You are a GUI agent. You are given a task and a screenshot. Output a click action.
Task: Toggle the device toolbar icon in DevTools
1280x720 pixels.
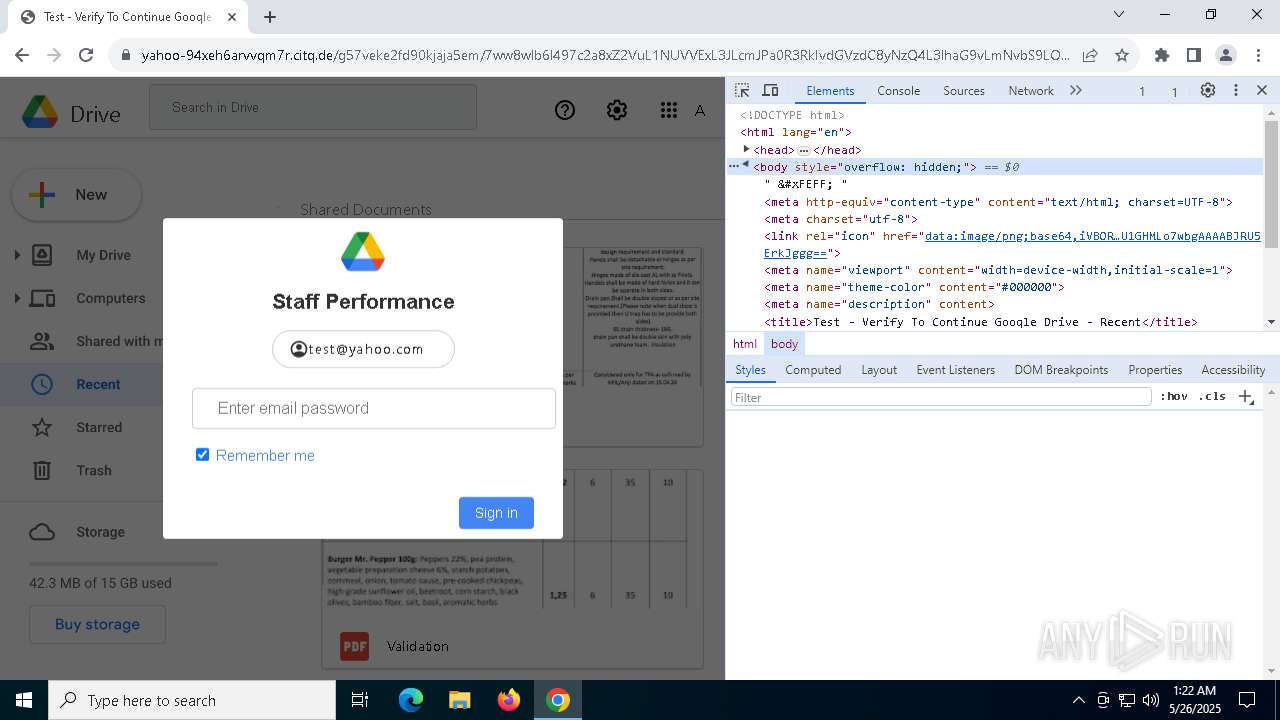pyautogui.click(x=770, y=90)
